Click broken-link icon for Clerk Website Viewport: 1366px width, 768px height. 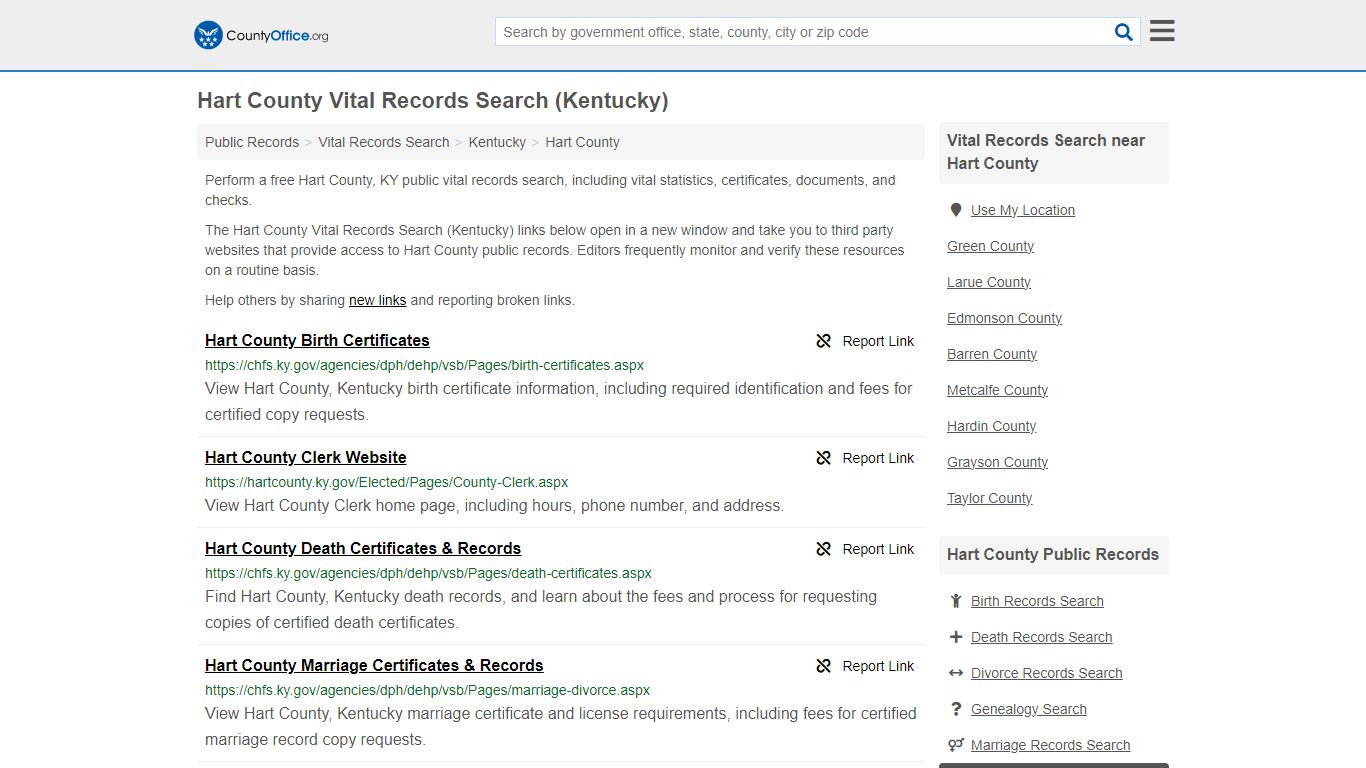pyautogui.click(x=824, y=458)
